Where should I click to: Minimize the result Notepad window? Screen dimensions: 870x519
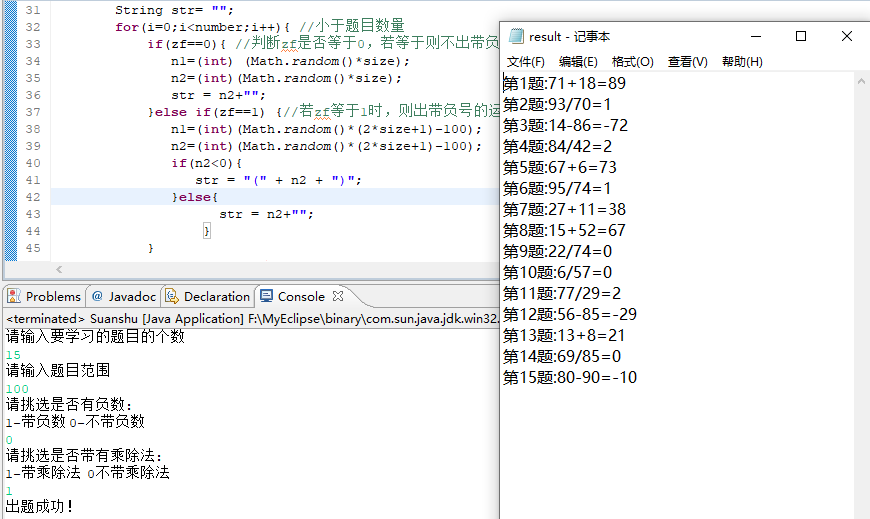[756, 37]
